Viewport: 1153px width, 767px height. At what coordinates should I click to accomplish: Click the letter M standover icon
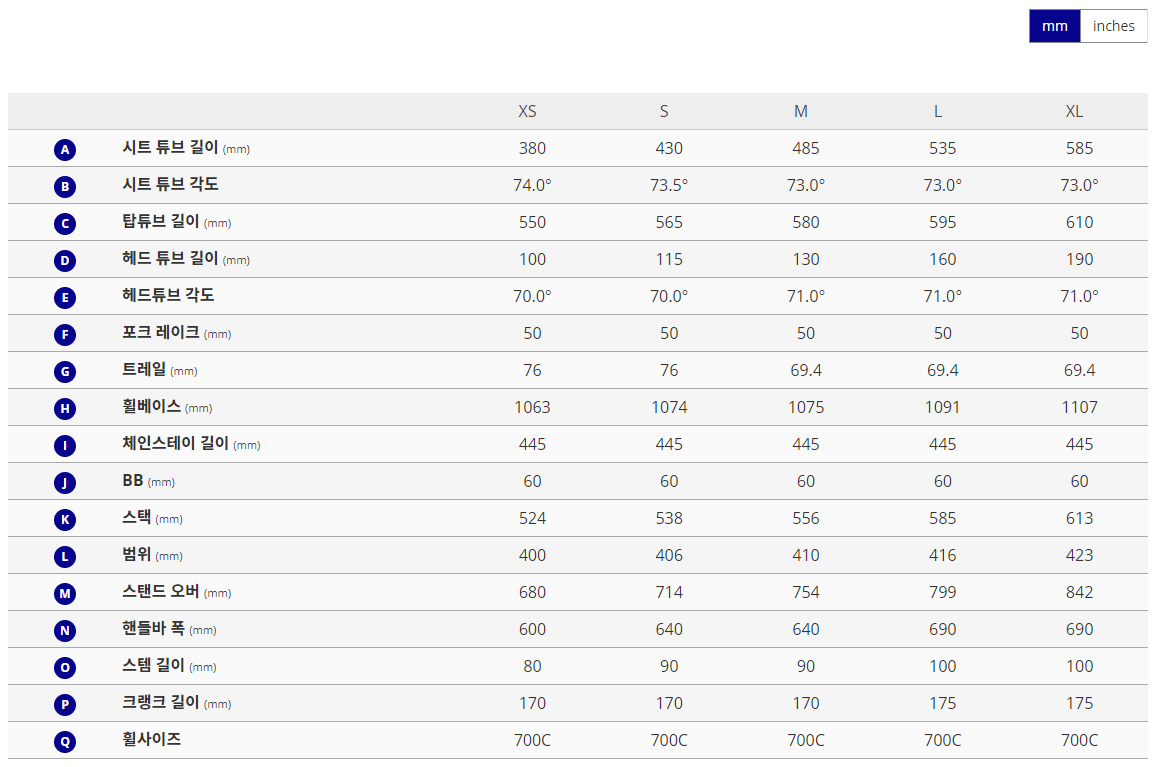tap(65, 594)
